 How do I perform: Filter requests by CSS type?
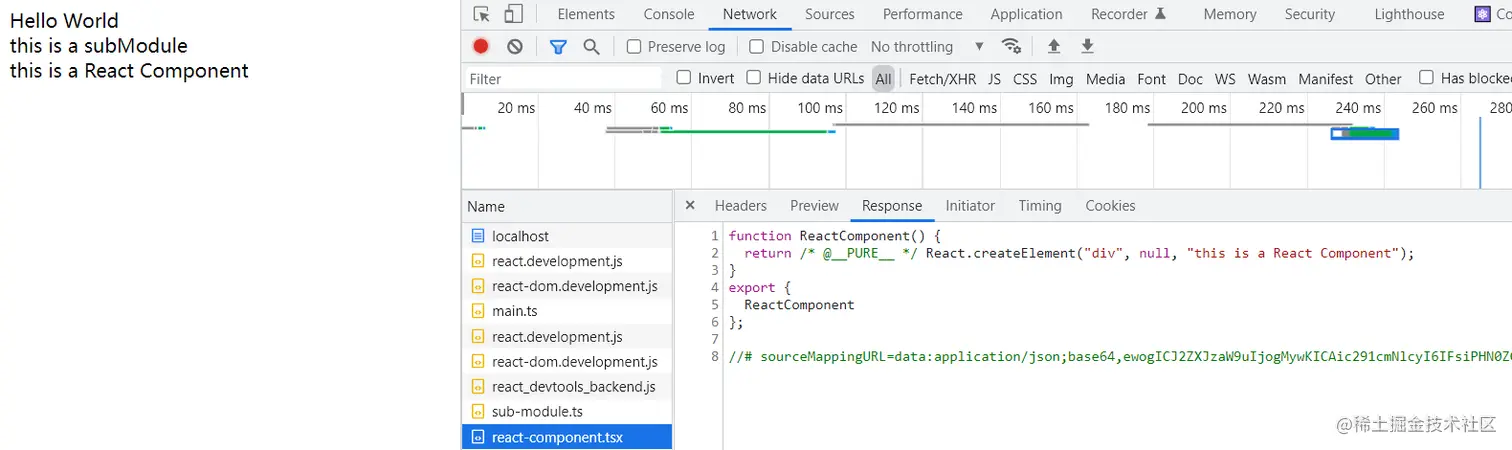pyautogui.click(x=1025, y=79)
